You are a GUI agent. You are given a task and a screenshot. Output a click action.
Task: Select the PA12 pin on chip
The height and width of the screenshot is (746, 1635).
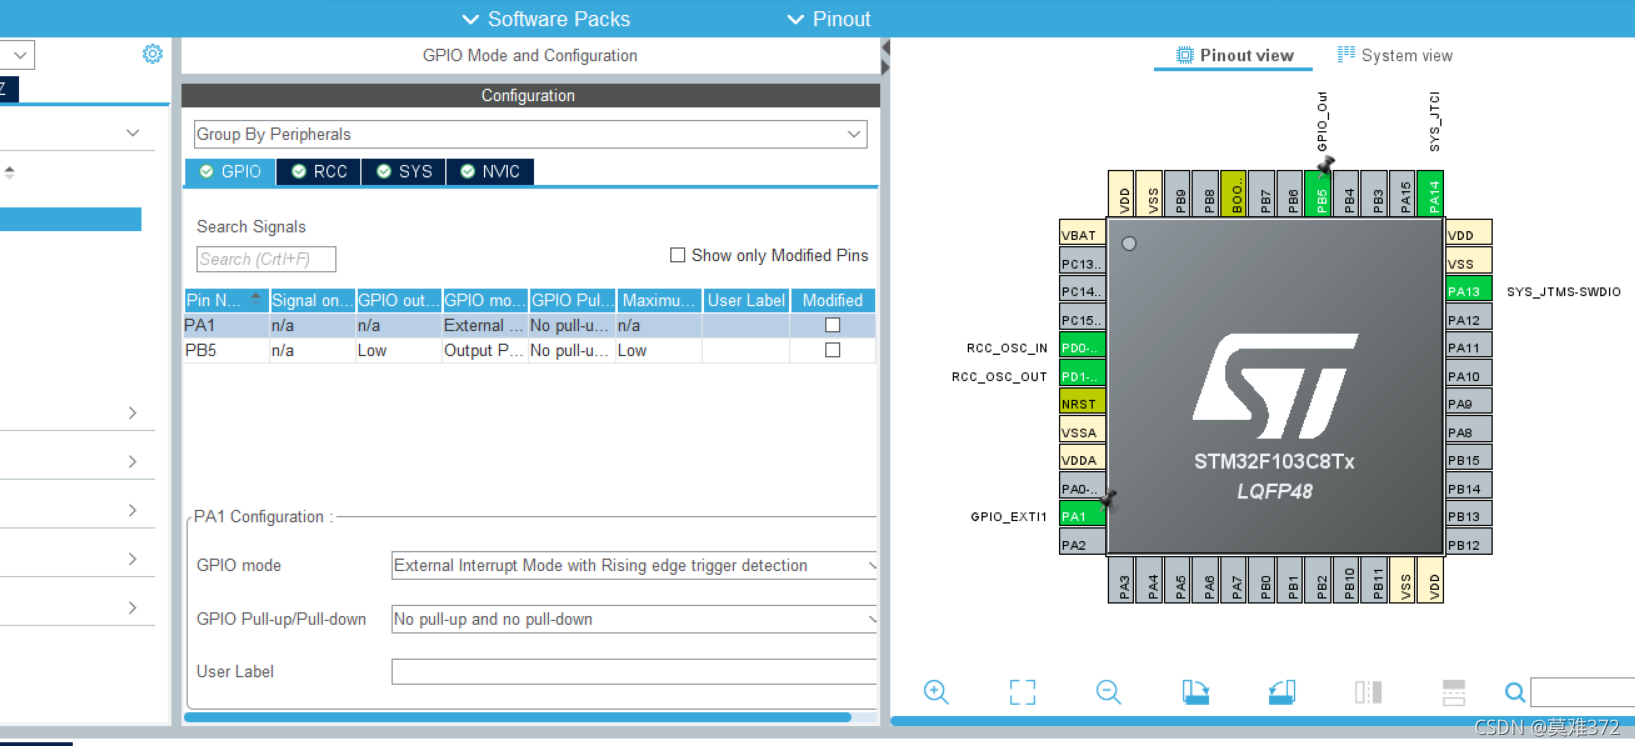coord(1469,319)
